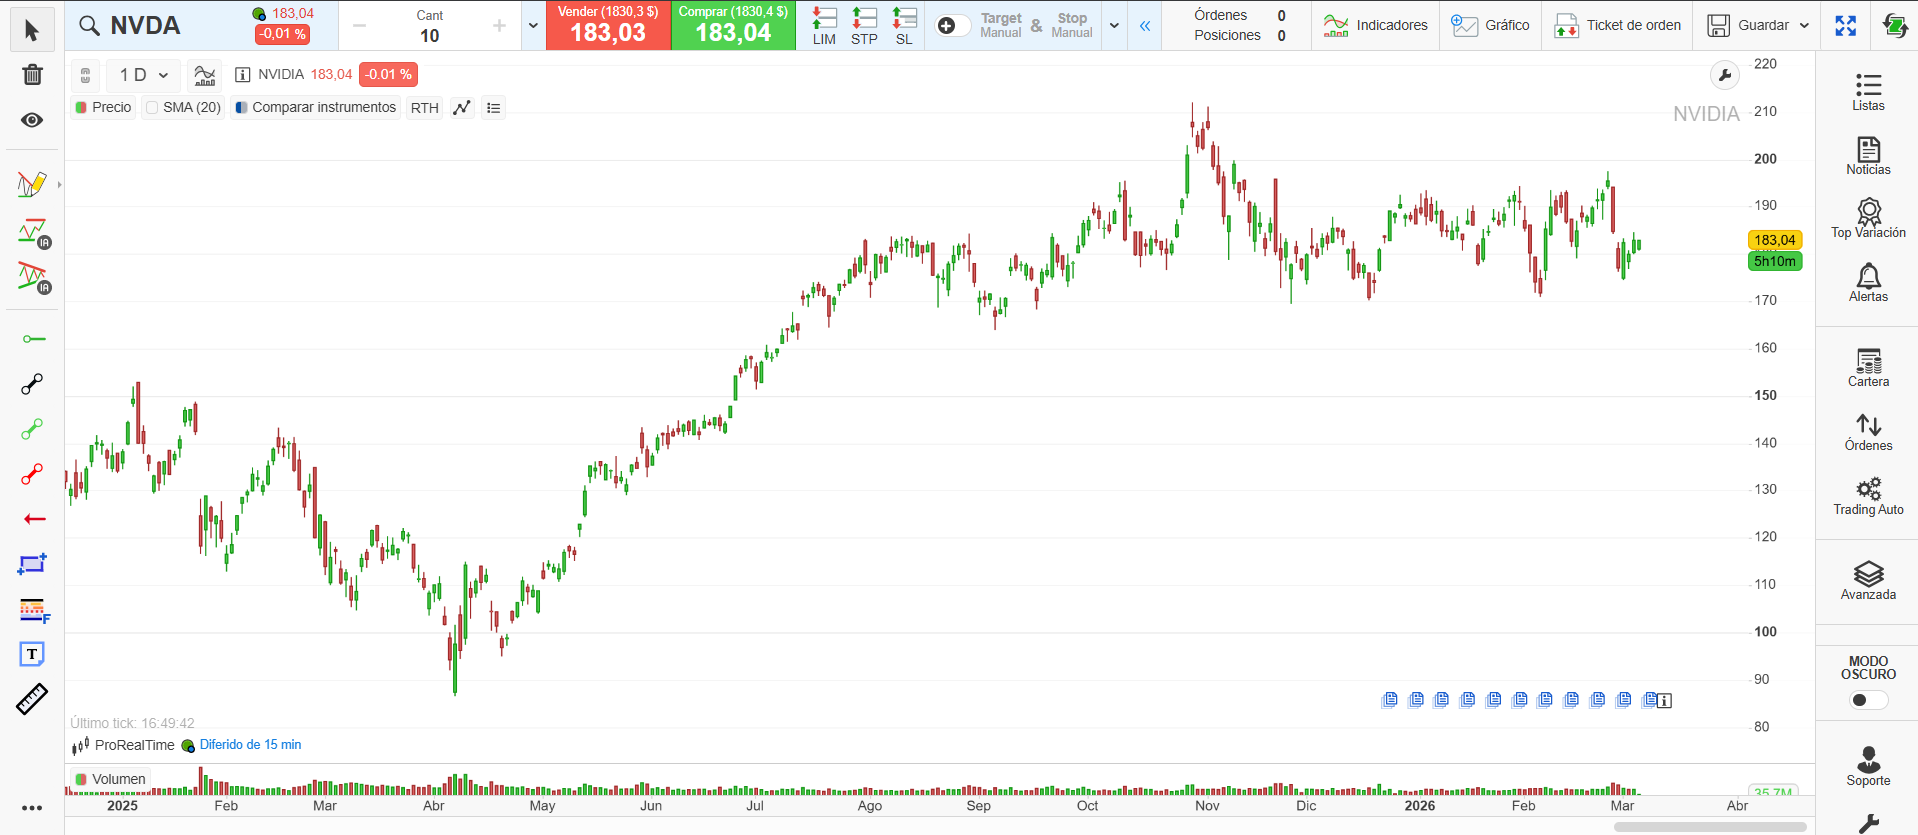Viewport: 1918px width, 835px height.
Task: Click the LIM limit order icon
Action: point(824,26)
